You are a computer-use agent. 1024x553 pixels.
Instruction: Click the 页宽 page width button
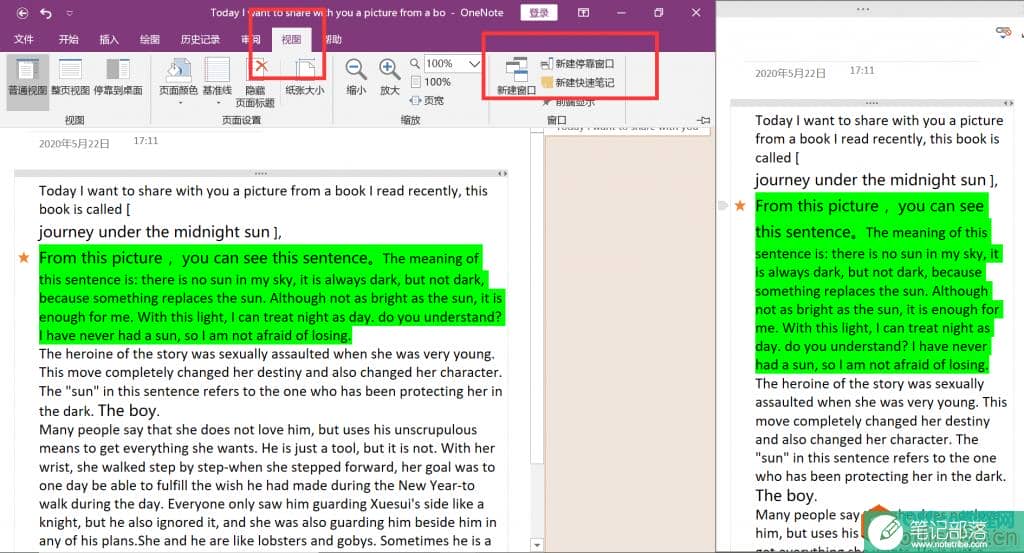(427, 101)
